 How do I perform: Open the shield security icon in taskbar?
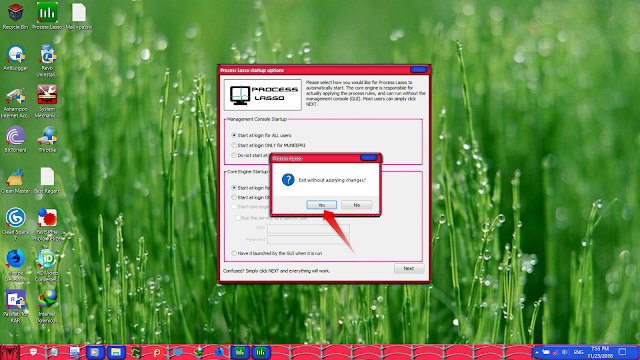pos(33,352)
